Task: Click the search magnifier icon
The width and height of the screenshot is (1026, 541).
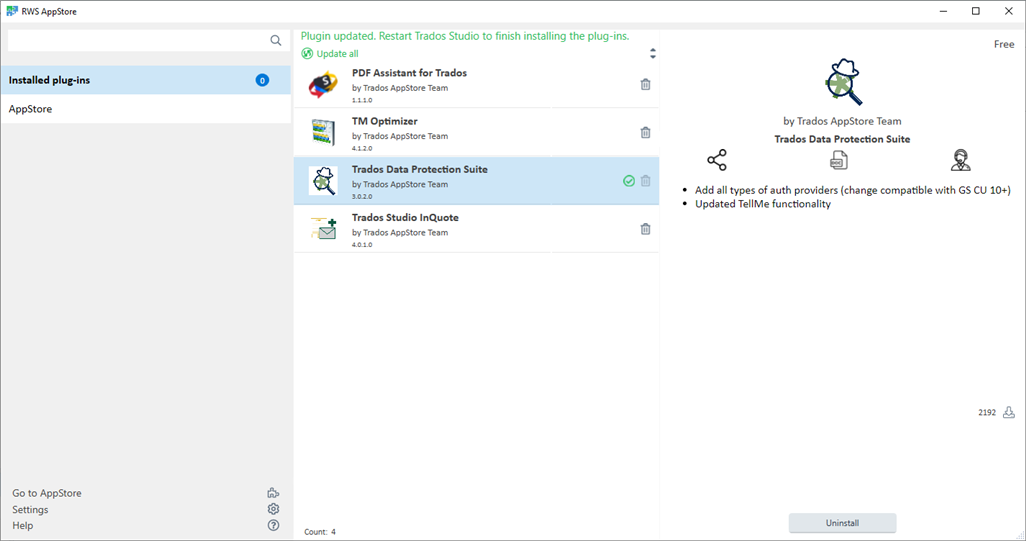Action: [x=275, y=41]
